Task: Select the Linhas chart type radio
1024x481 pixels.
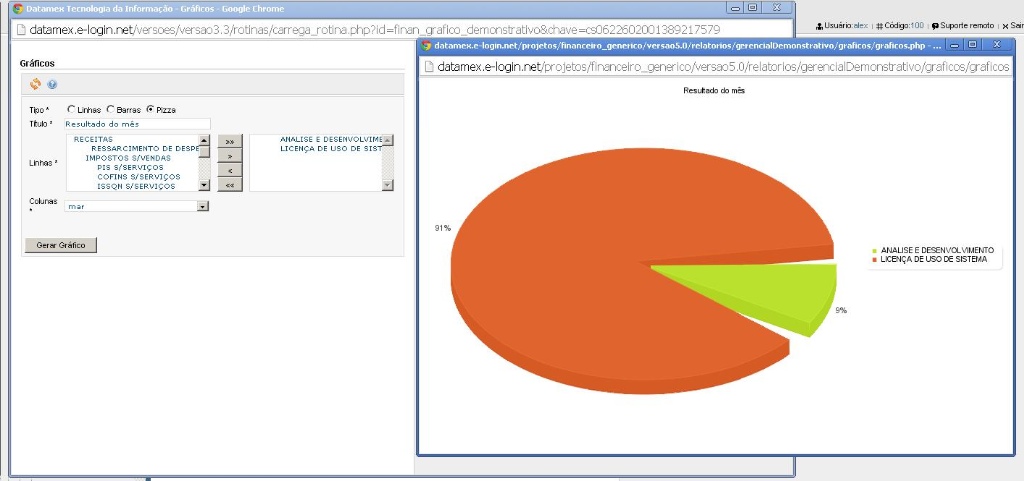Action: pyautogui.click(x=71, y=109)
